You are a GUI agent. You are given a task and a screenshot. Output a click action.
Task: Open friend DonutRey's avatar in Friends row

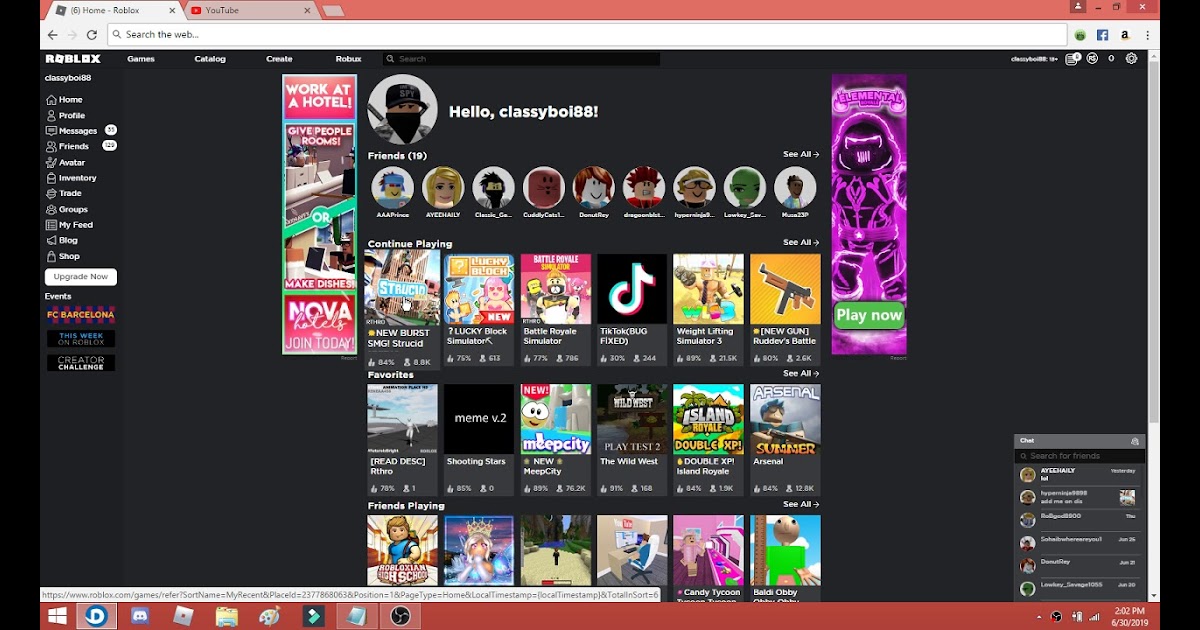[x=593, y=188]
